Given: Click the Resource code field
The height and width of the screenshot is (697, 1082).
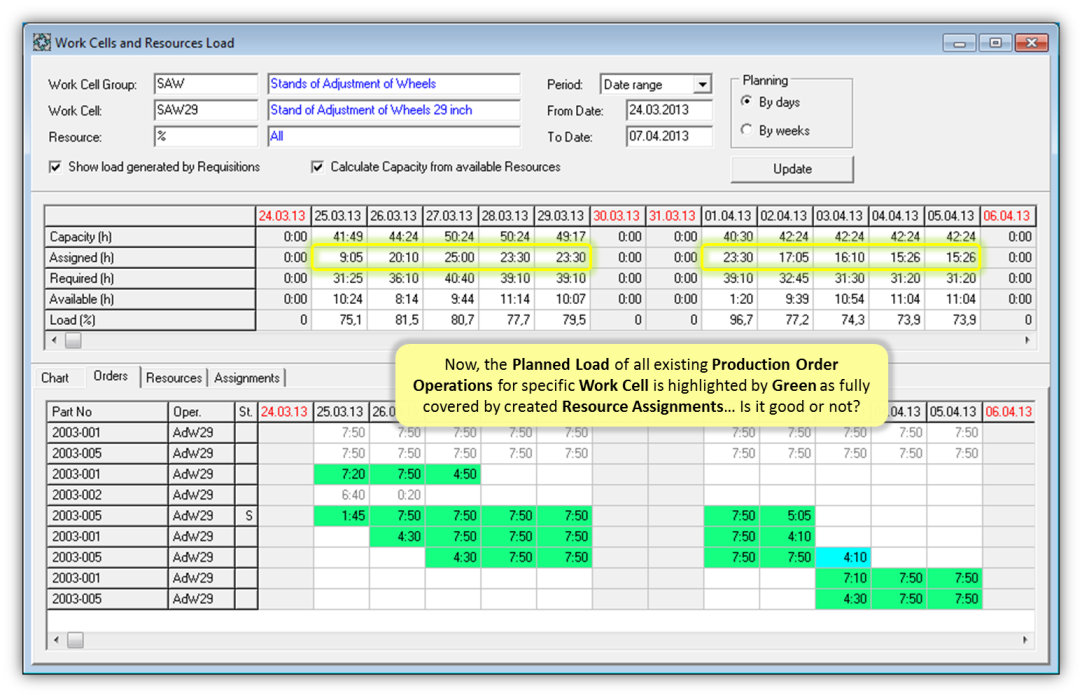Looking at the screenshot, I should pos(206,137).
